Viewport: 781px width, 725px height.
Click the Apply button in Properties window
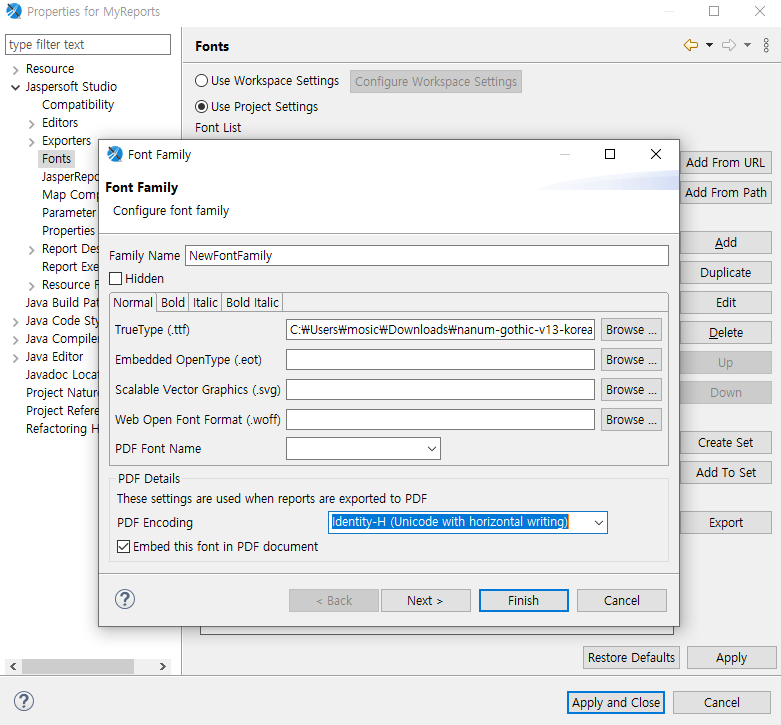coord(731,657)
